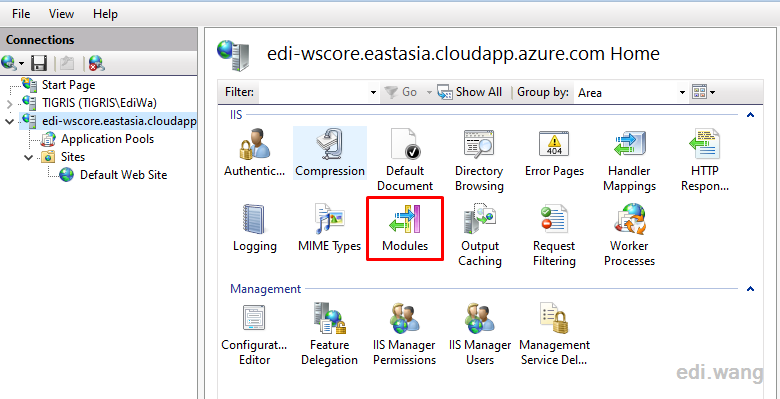Collapse the IIS section group
The image size is (780, 399).
pos(751,115)
